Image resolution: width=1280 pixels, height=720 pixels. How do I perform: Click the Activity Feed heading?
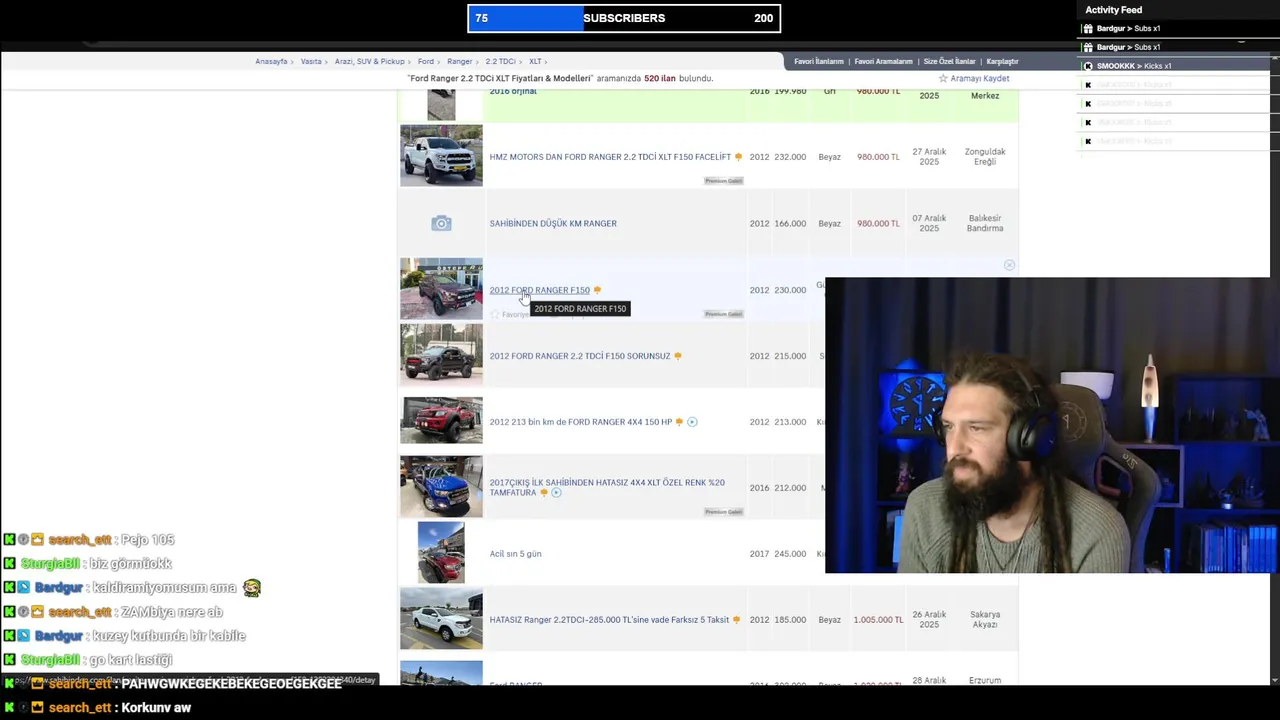pyautogui.click(x=1113, y=10)
